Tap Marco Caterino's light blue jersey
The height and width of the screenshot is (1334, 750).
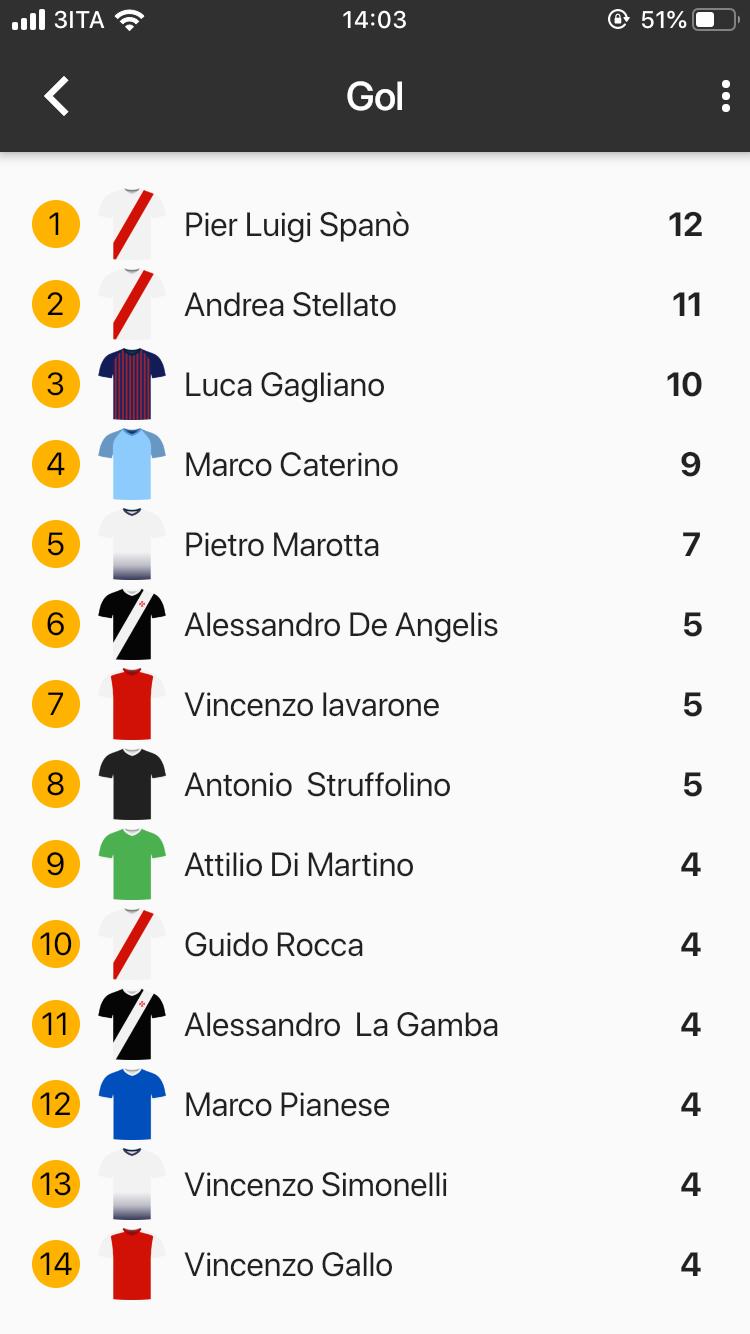pos(132,465)
